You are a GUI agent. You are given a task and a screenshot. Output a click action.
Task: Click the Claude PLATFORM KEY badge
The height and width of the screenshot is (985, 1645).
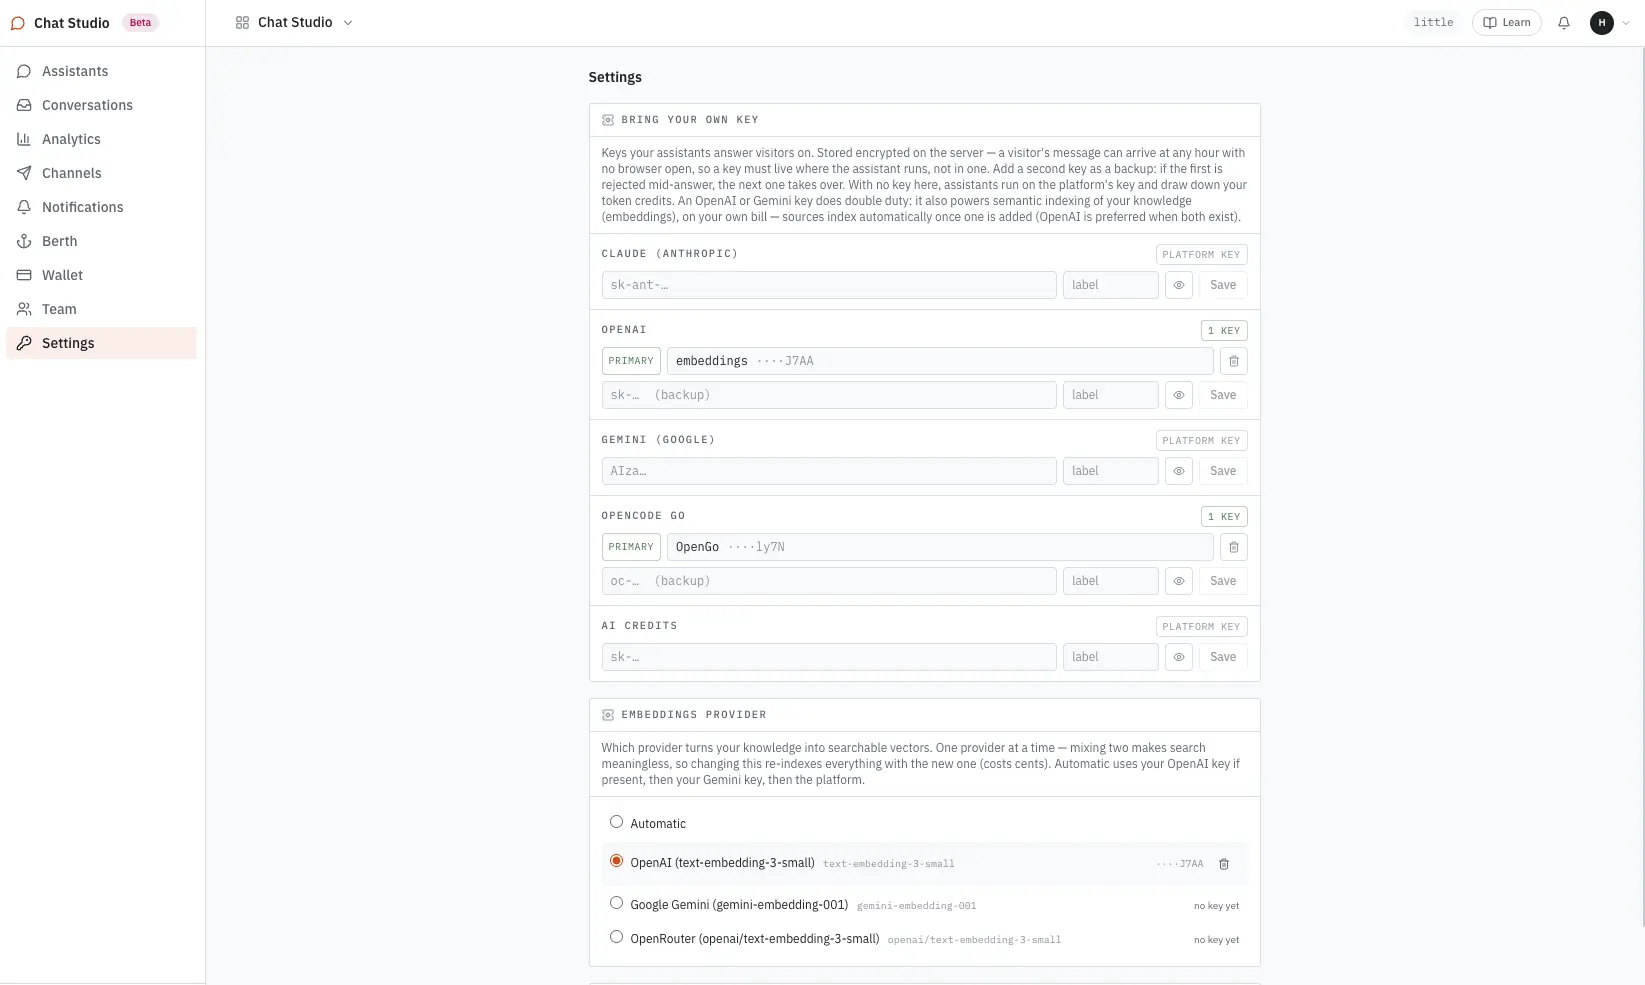(x=1201, y=255)
